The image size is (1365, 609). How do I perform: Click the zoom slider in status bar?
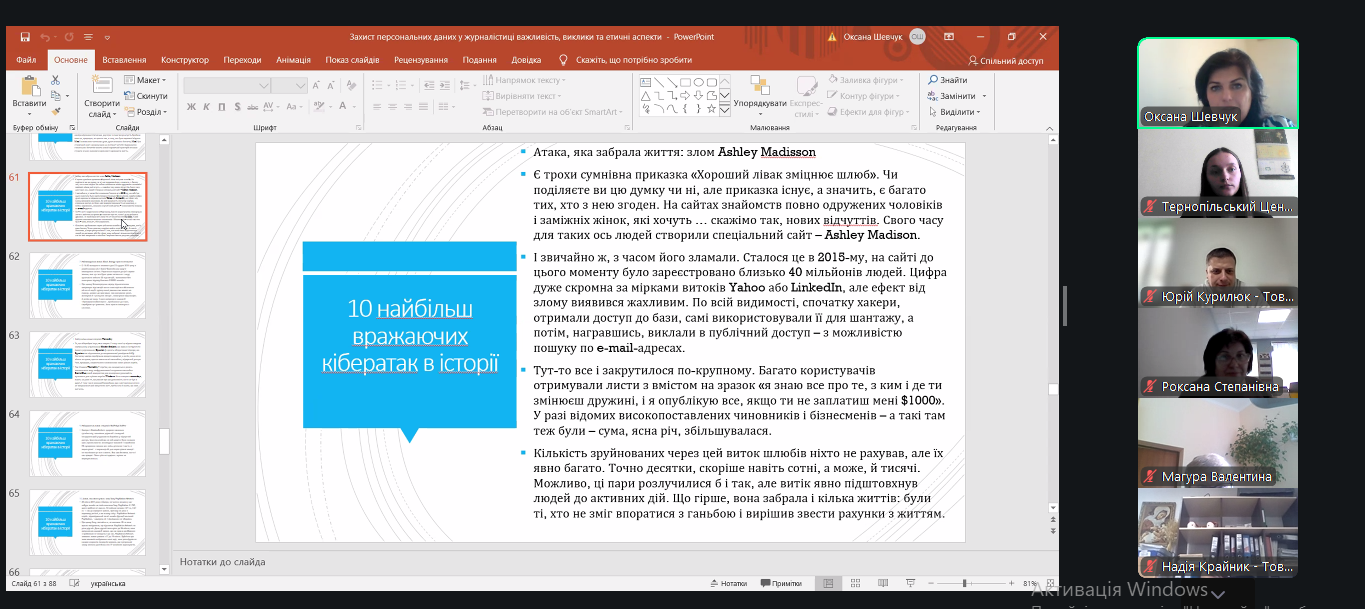pyautogui.click(x=964, y=583)
